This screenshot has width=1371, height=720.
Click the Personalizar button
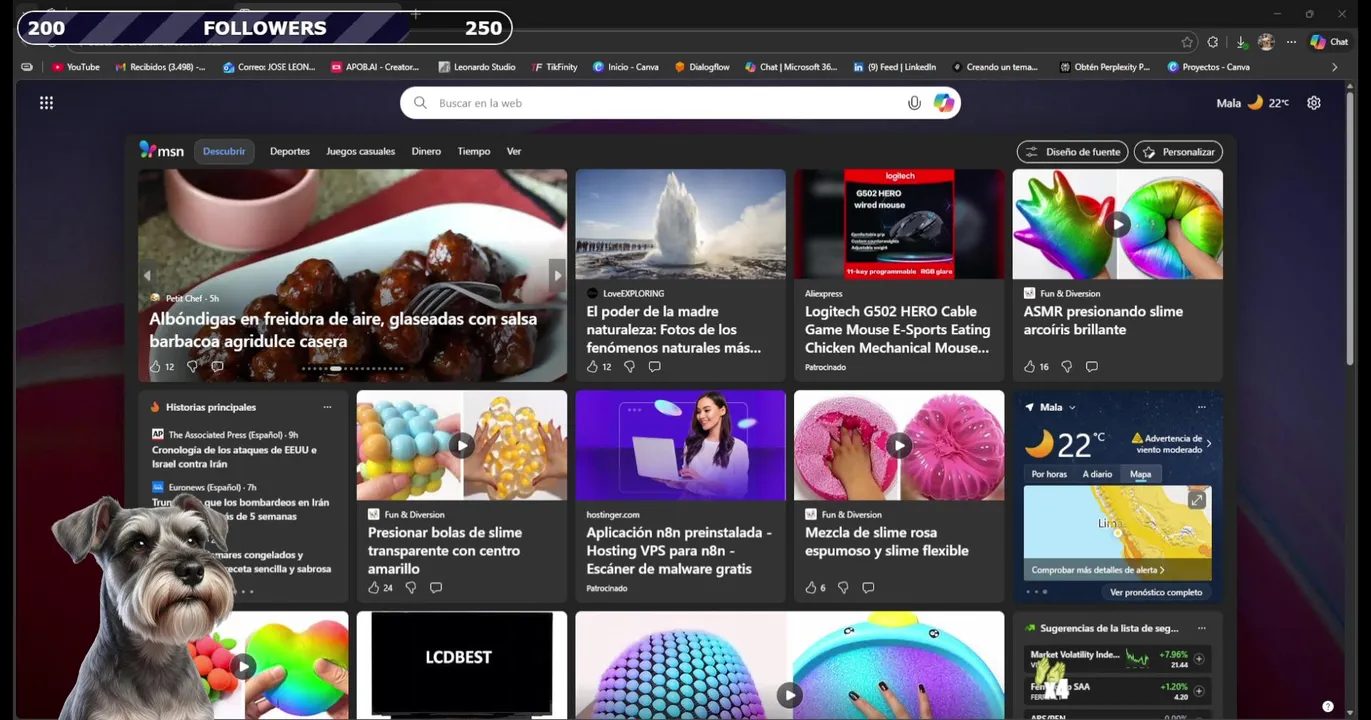(1178, 152)
